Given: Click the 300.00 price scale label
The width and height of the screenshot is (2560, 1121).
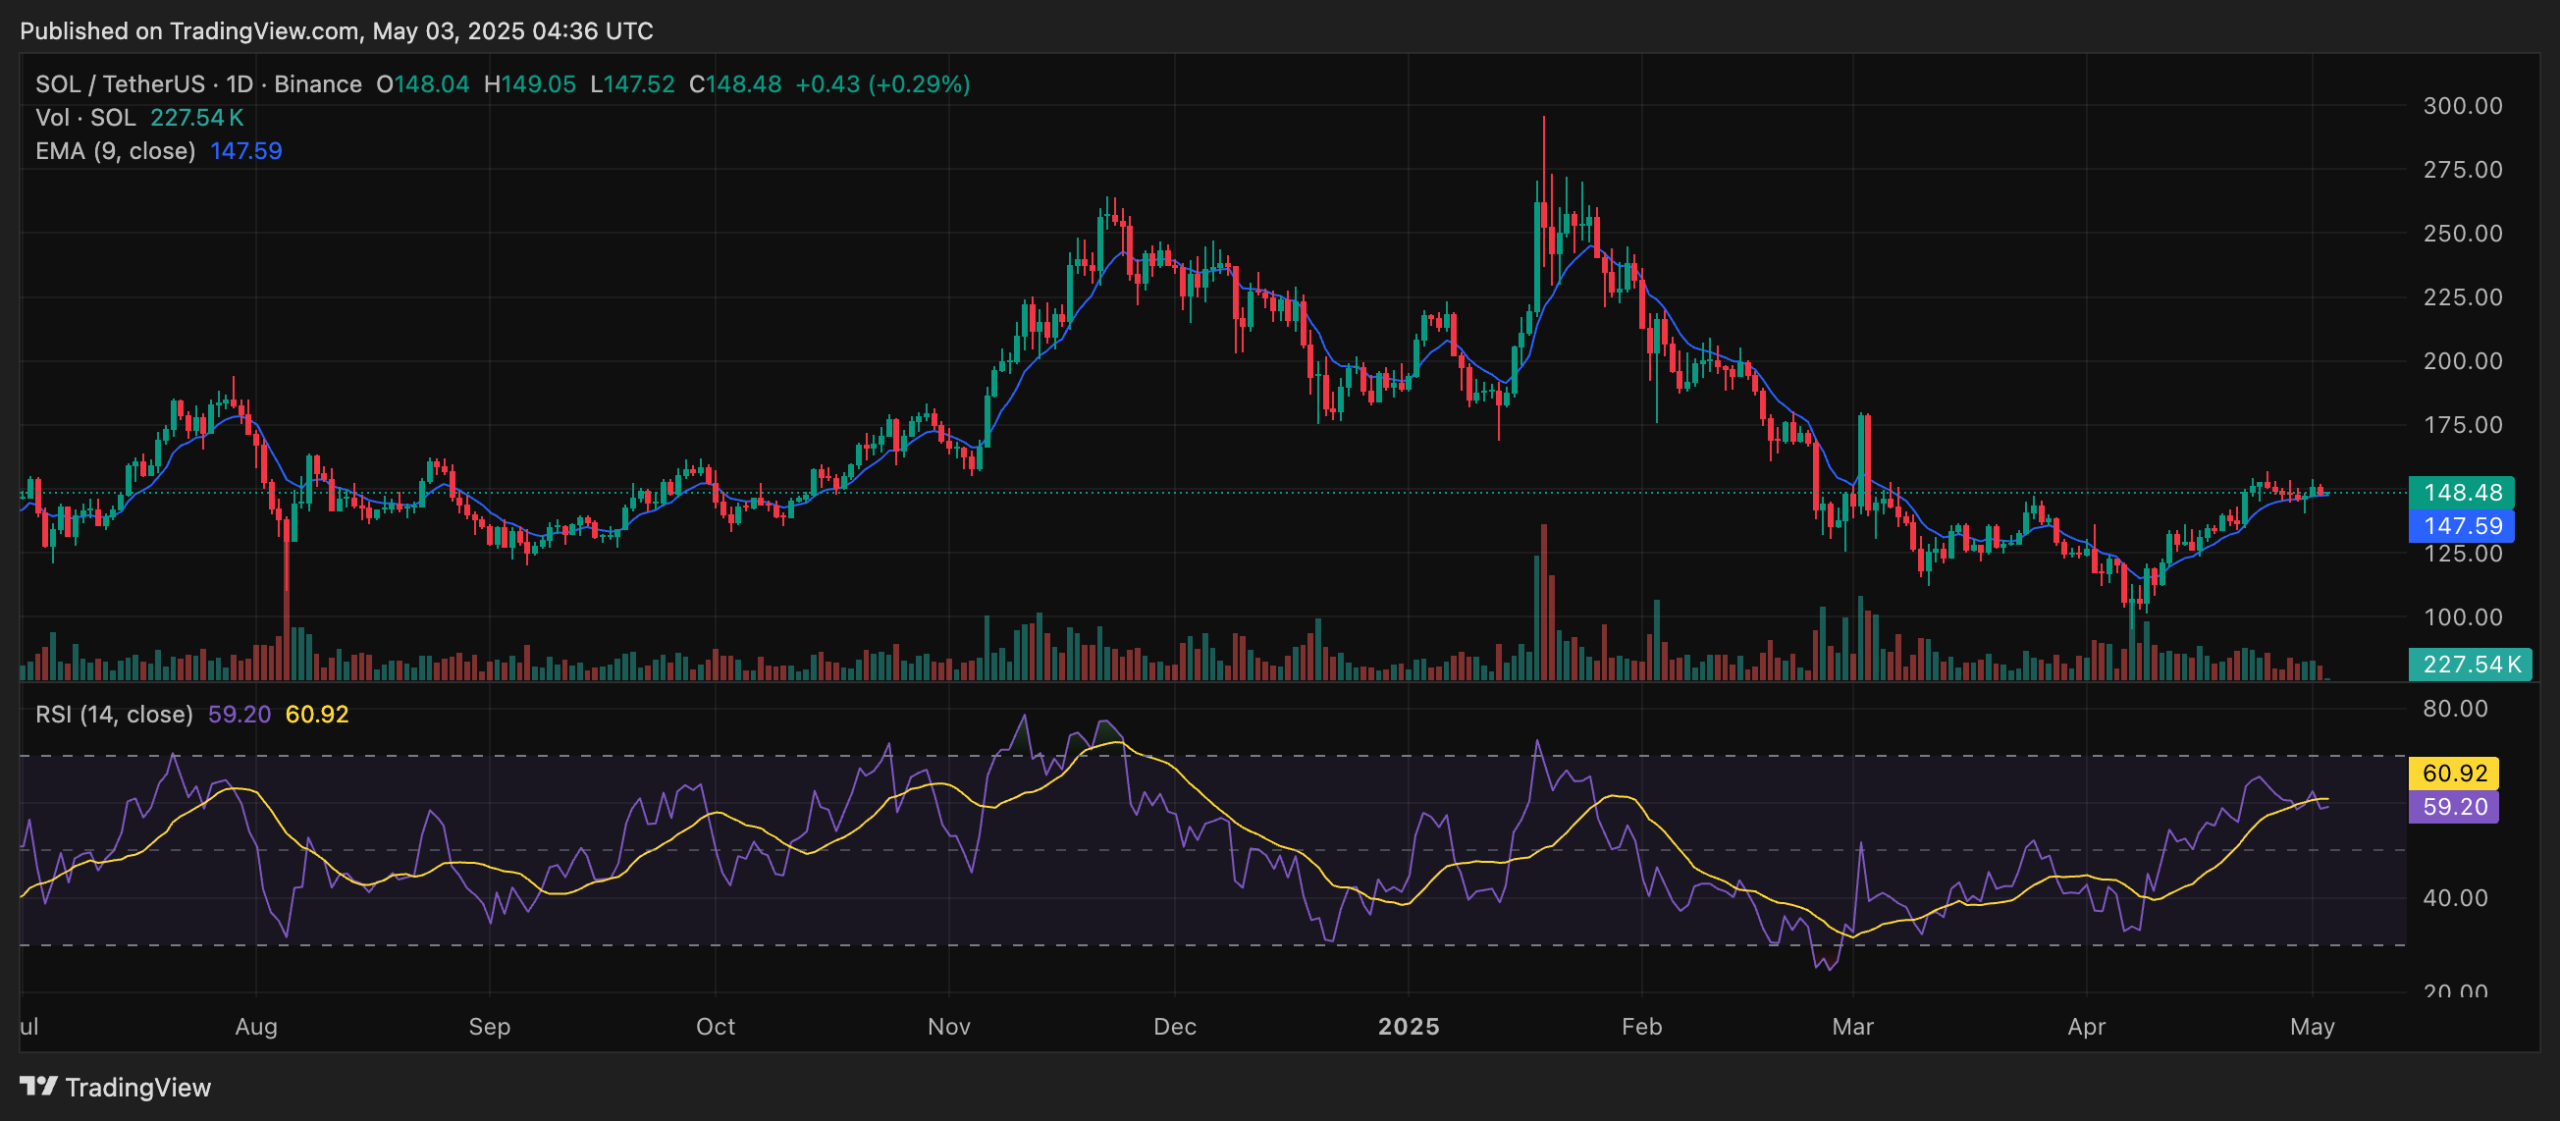Looking at the screenshot, I should (x=2462, y=106).
